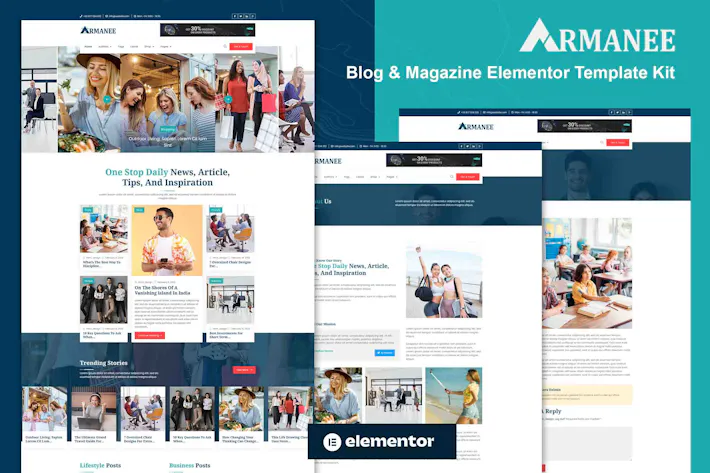Open hero title 'Outdoor Living: Sapien Lorem'
The height and width of the screenshot is (473, 710).
168,141
